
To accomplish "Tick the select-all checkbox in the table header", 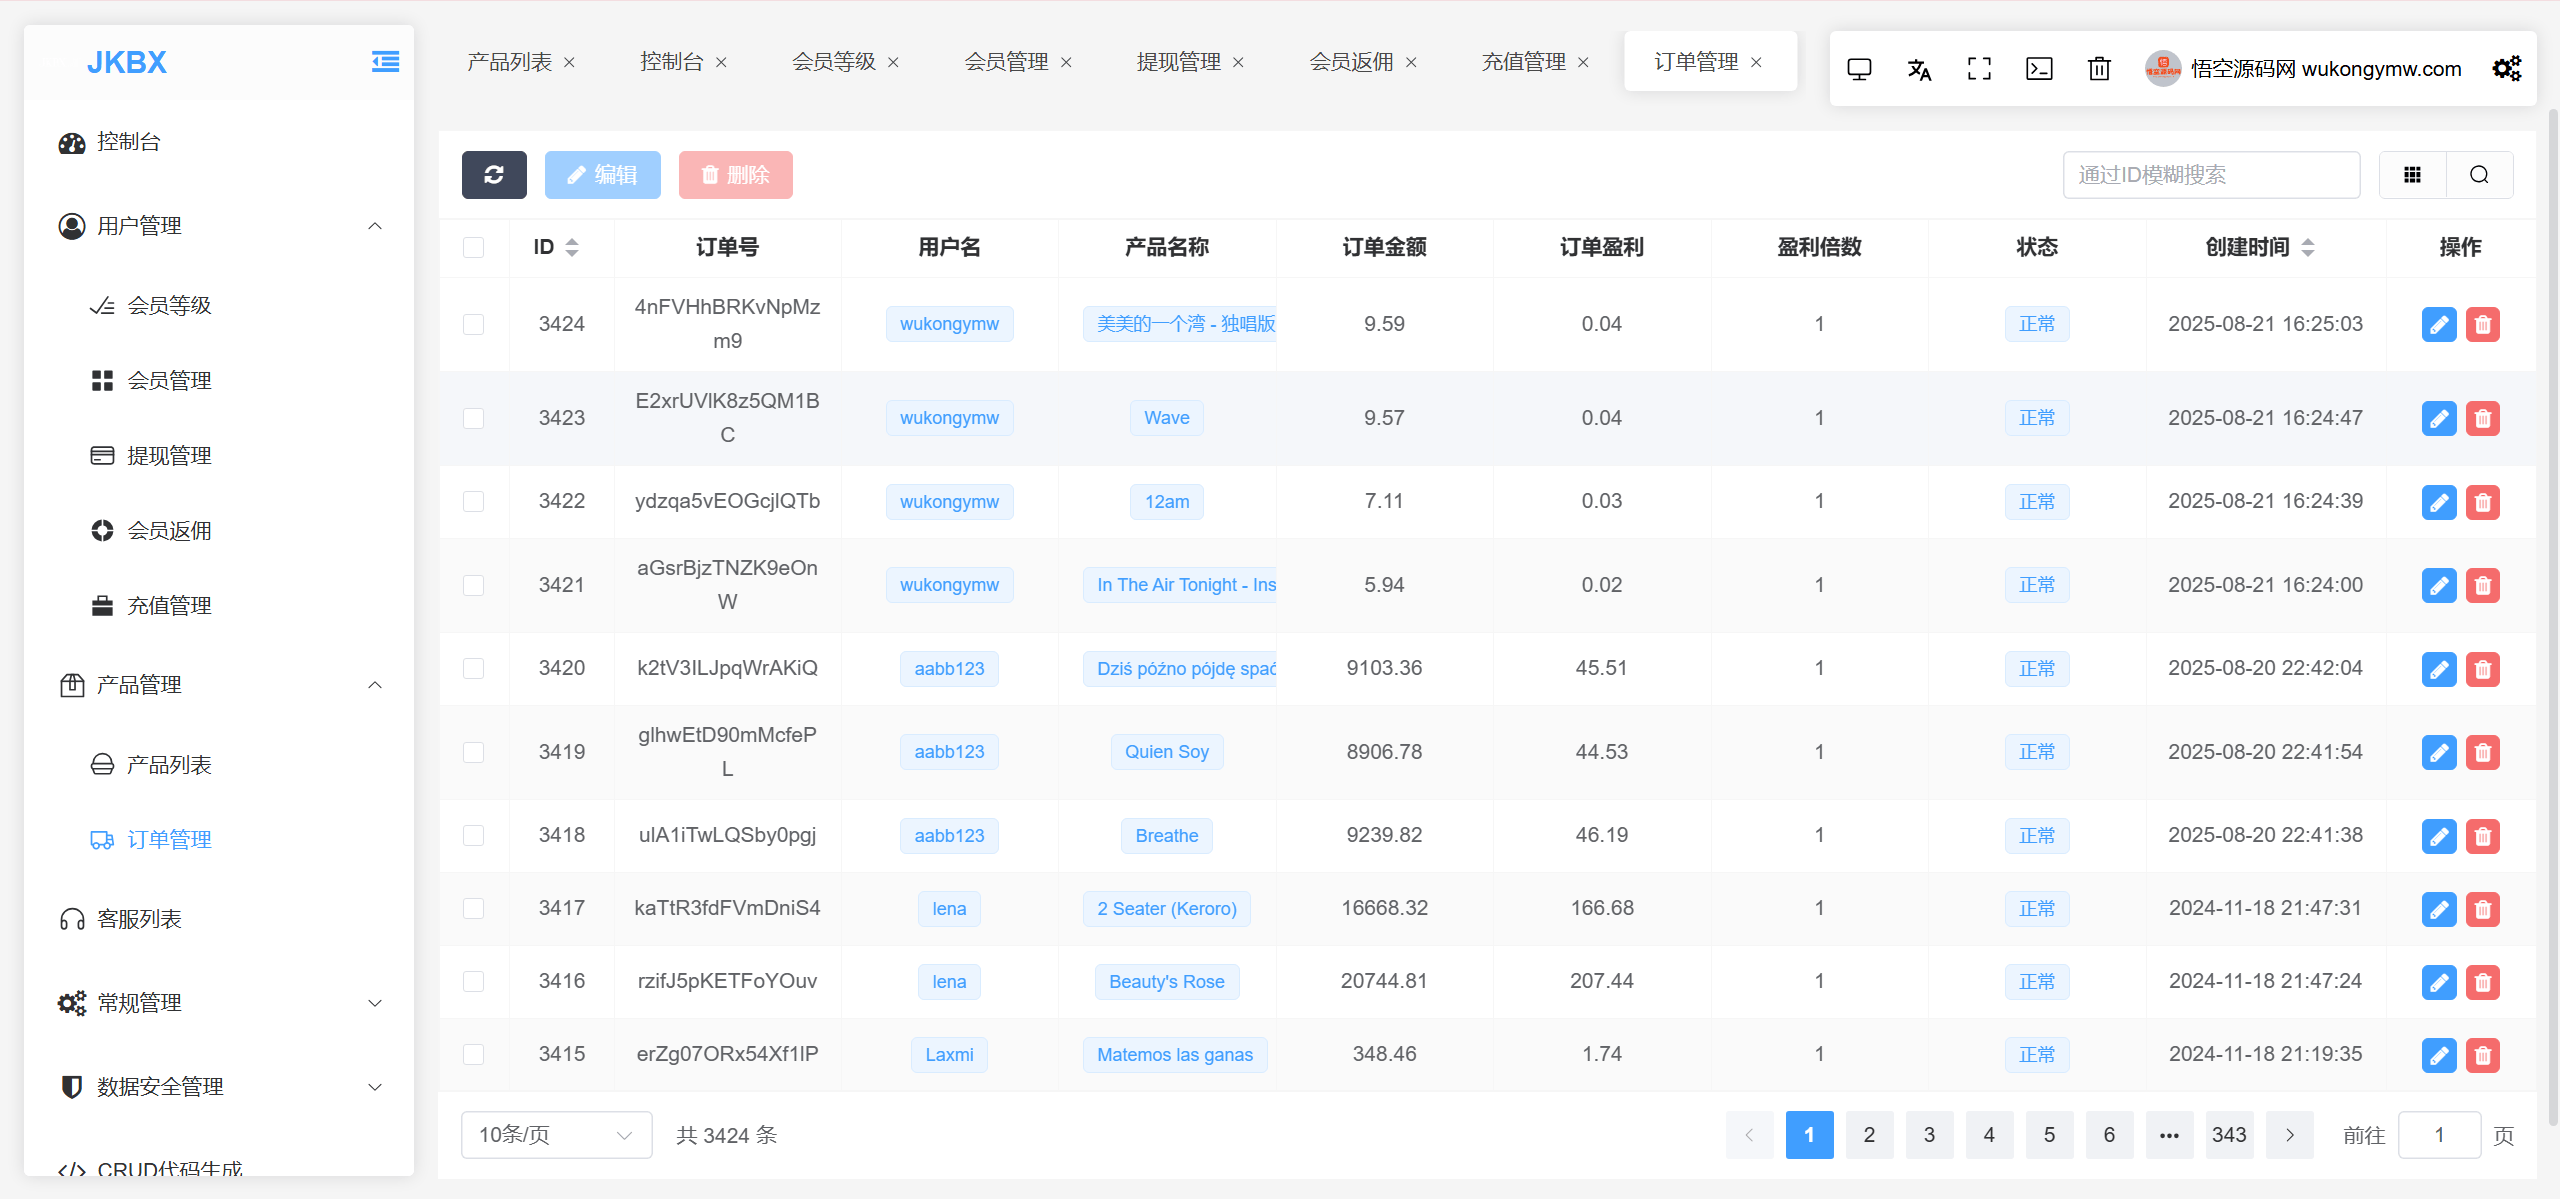I will coord(474,247).
